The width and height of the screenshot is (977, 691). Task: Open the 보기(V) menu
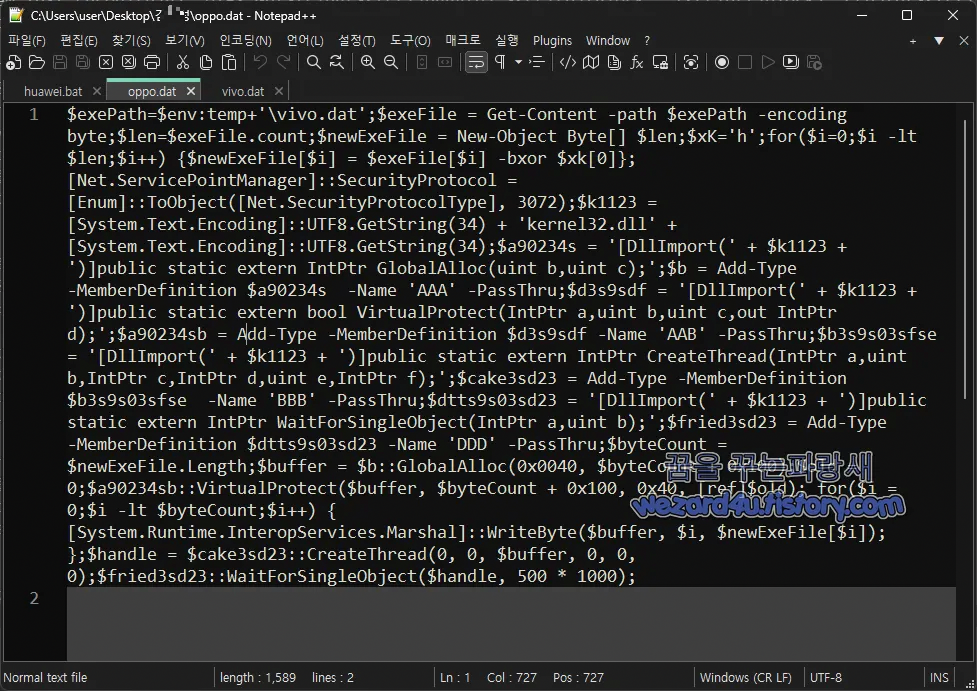point(184,41)
